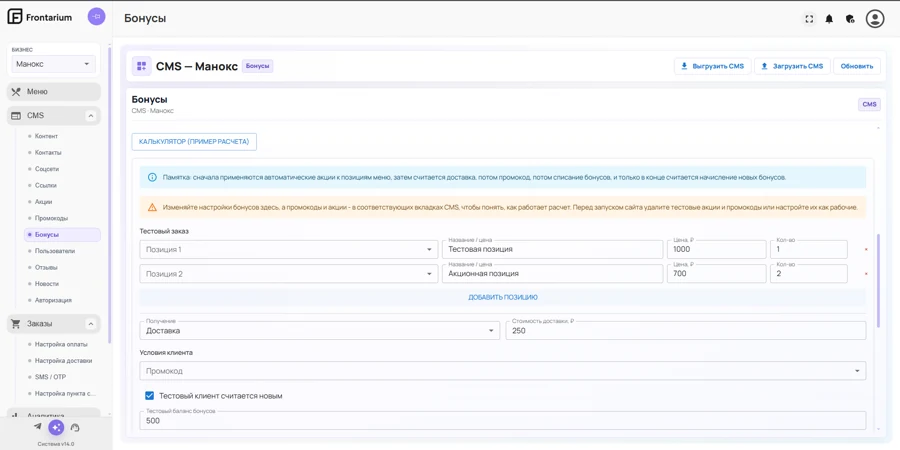This screenshot has height=450, width=900.
Task: Open Пользователи sidebar item
Action: [55, 251]
